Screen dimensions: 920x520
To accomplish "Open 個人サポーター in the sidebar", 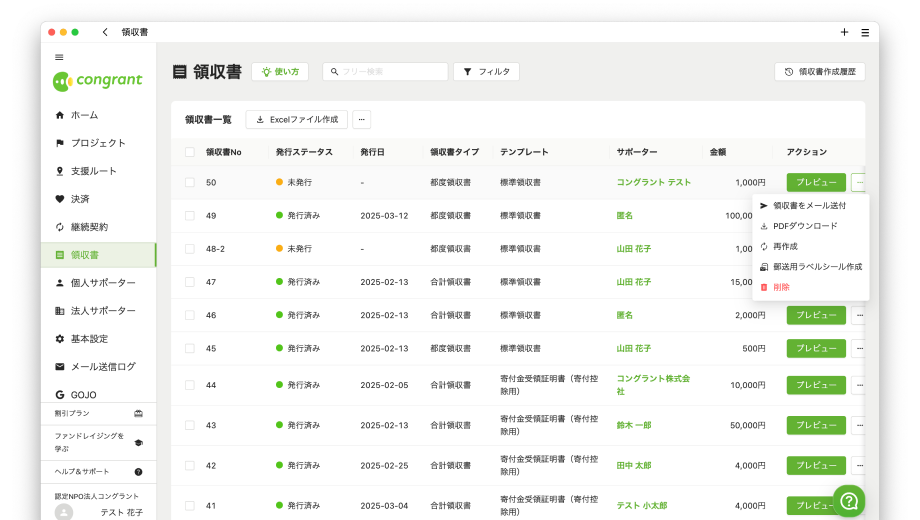I will tap(98, 283).
